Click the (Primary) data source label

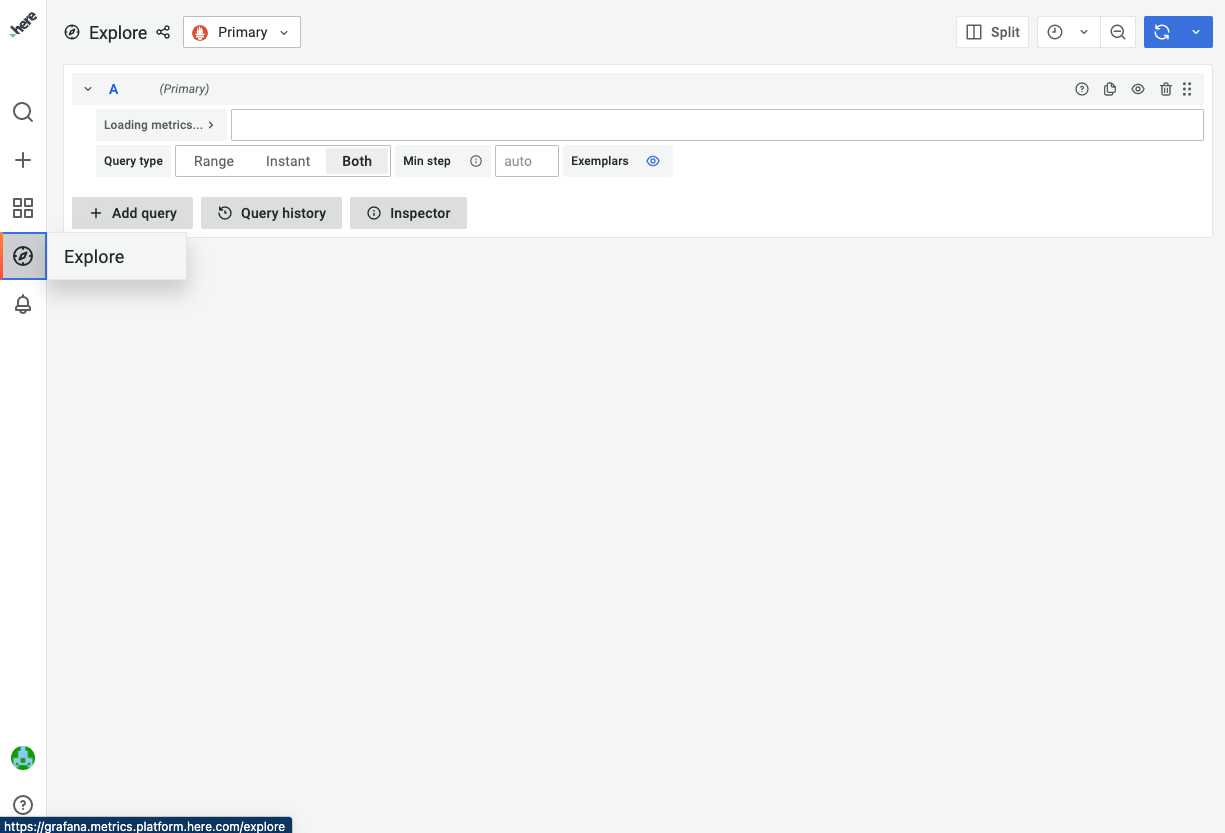click(184, 89)
